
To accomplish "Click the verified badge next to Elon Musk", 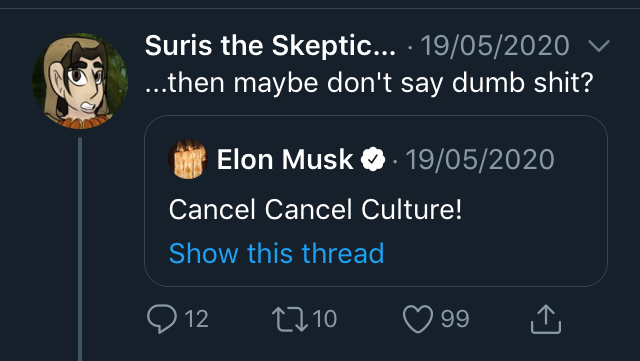I will tap(373, 160).
